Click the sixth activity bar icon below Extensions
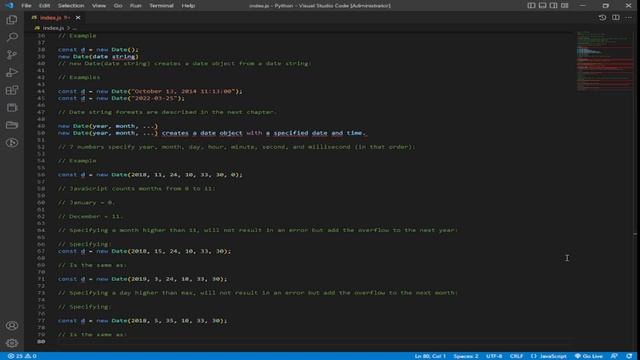 [x=12, y=107]
